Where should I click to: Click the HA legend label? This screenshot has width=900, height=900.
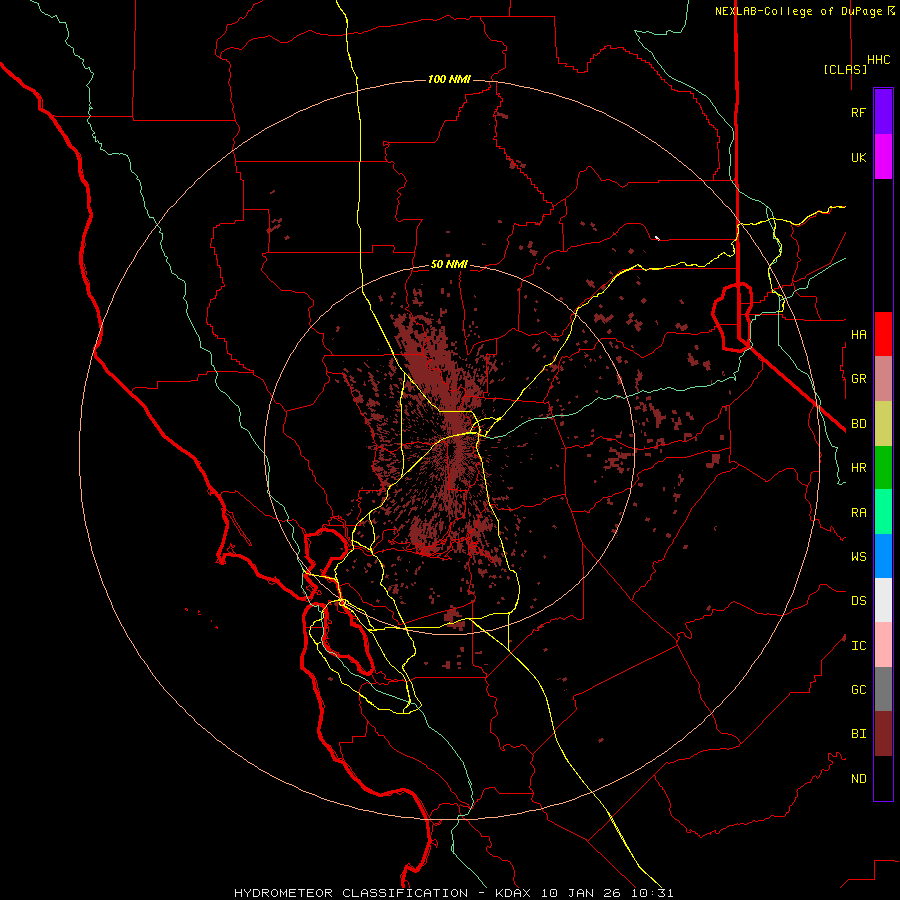pyautogui.click(x=858, y=335)
